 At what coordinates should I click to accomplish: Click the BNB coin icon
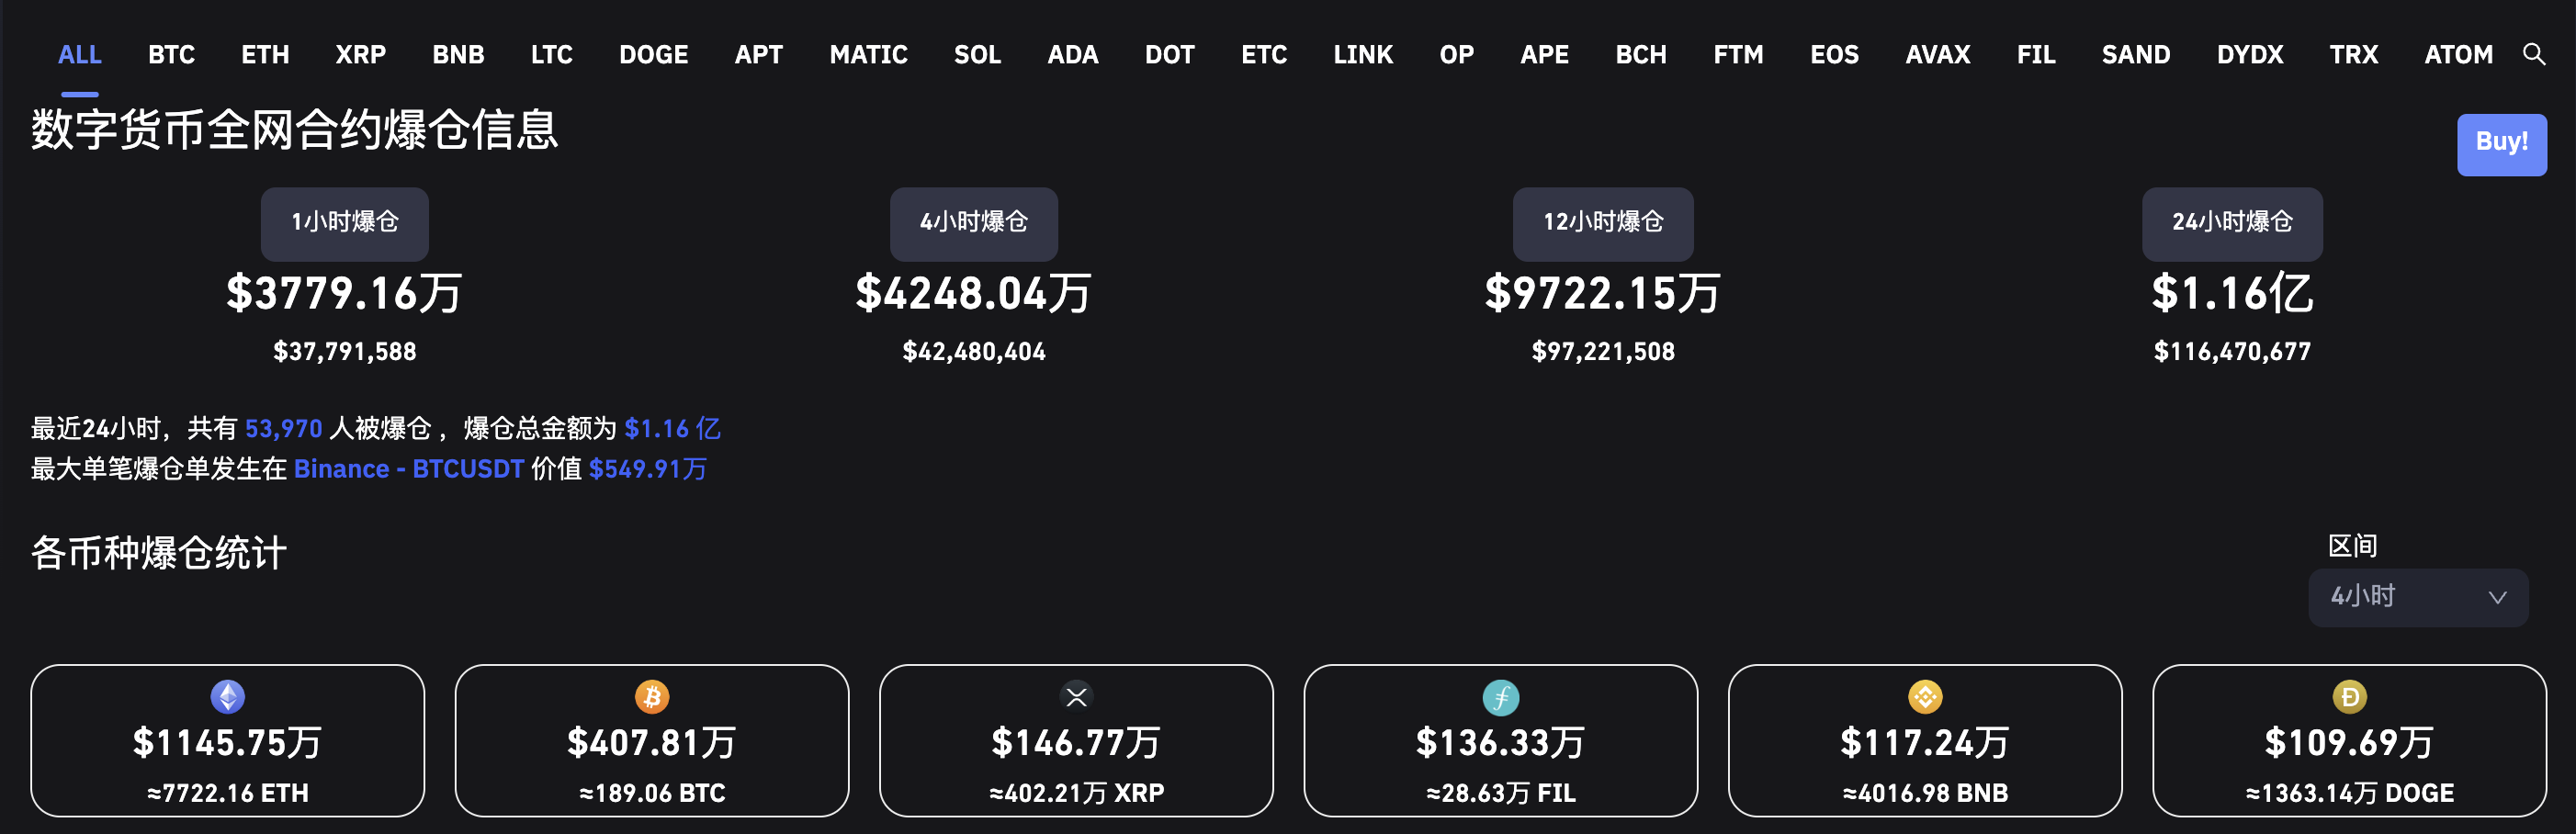(x=1925, y=696)
